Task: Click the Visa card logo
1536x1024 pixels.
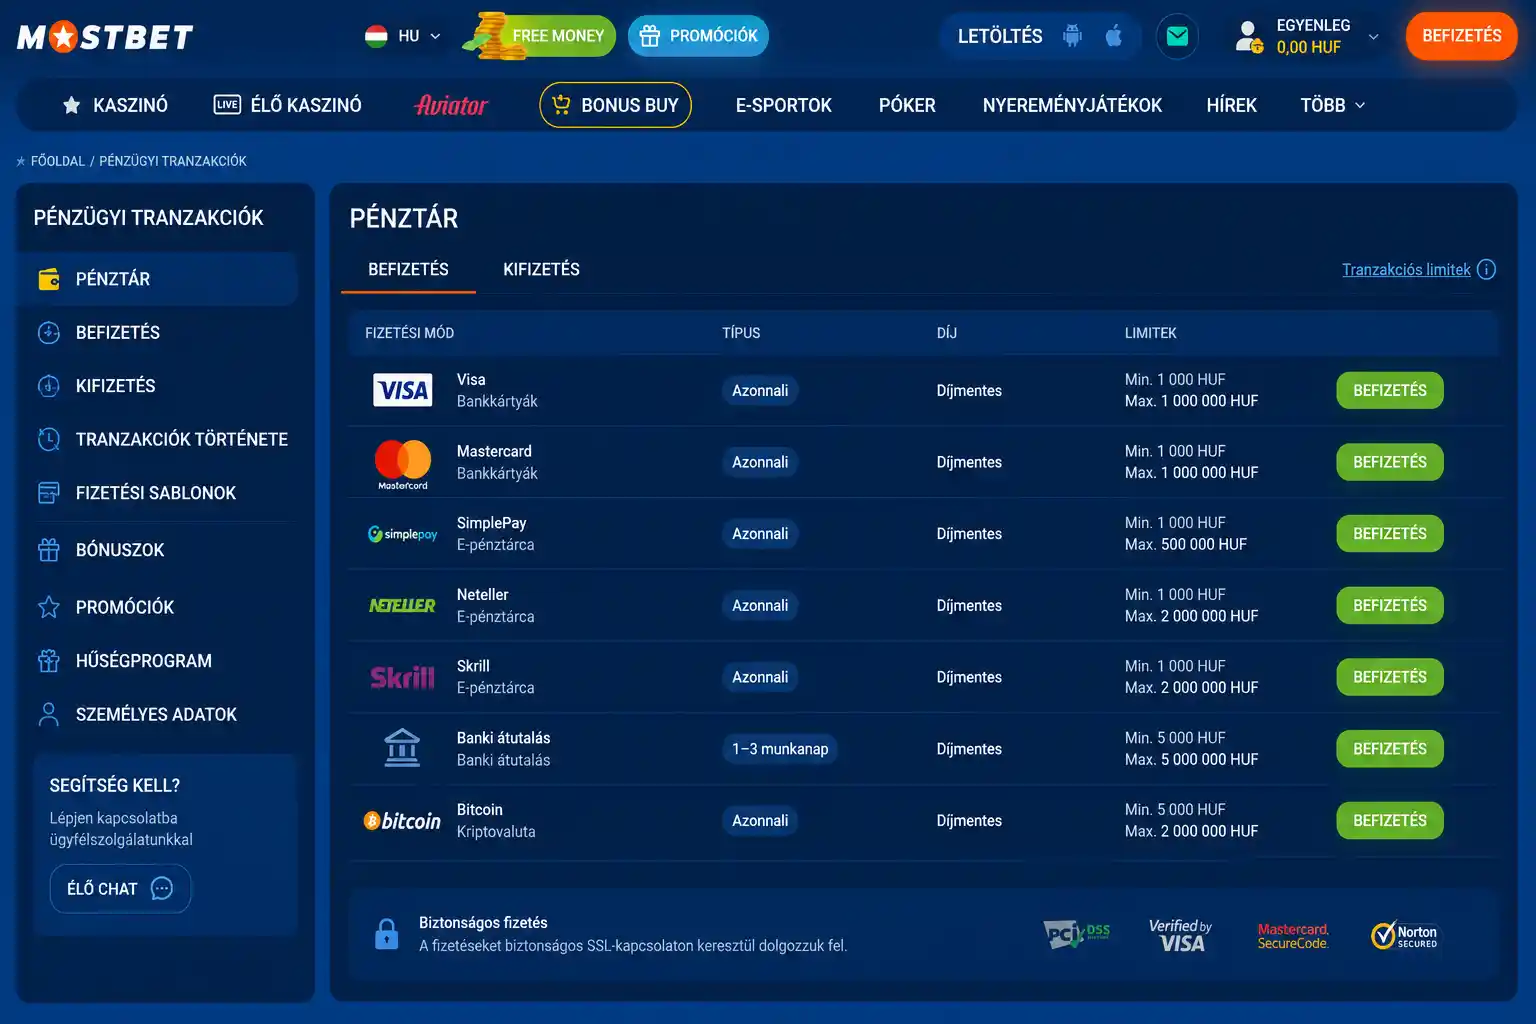Action: [x=402, y=390]
